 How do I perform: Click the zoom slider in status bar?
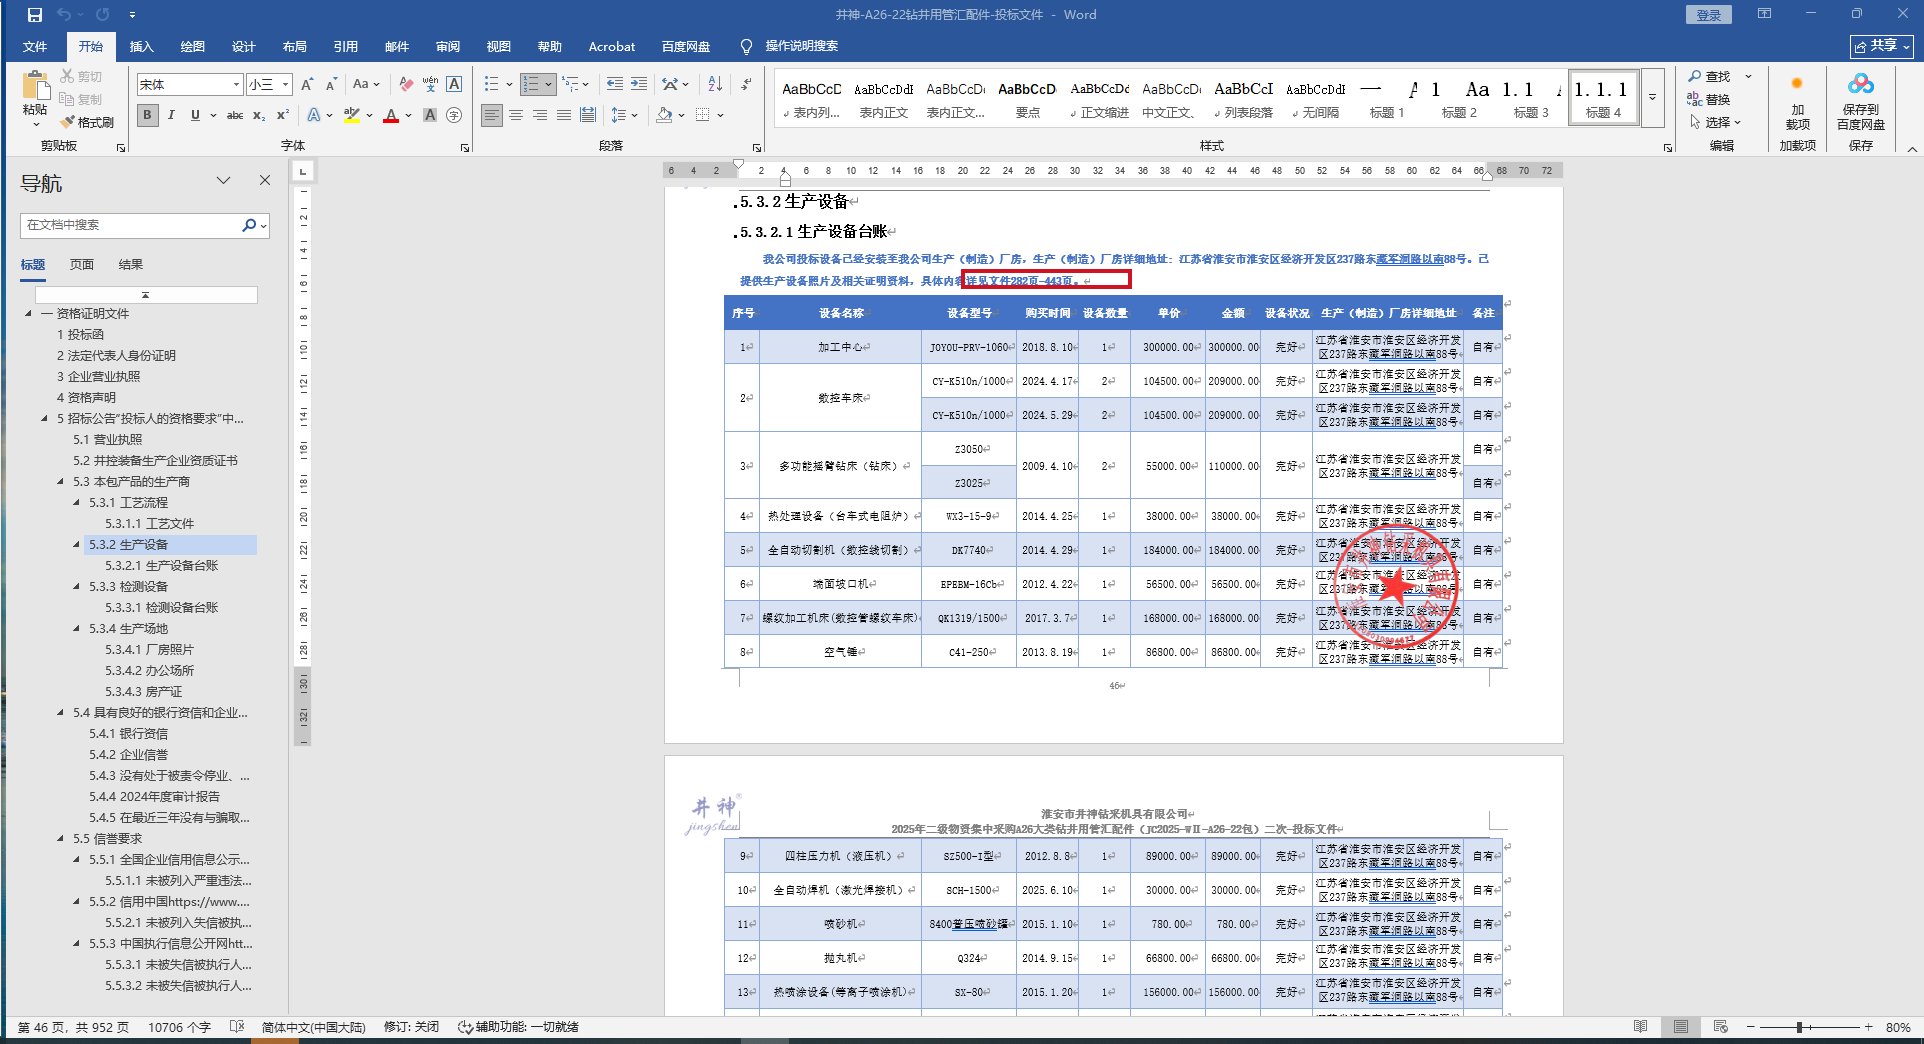point(1798,1027)
